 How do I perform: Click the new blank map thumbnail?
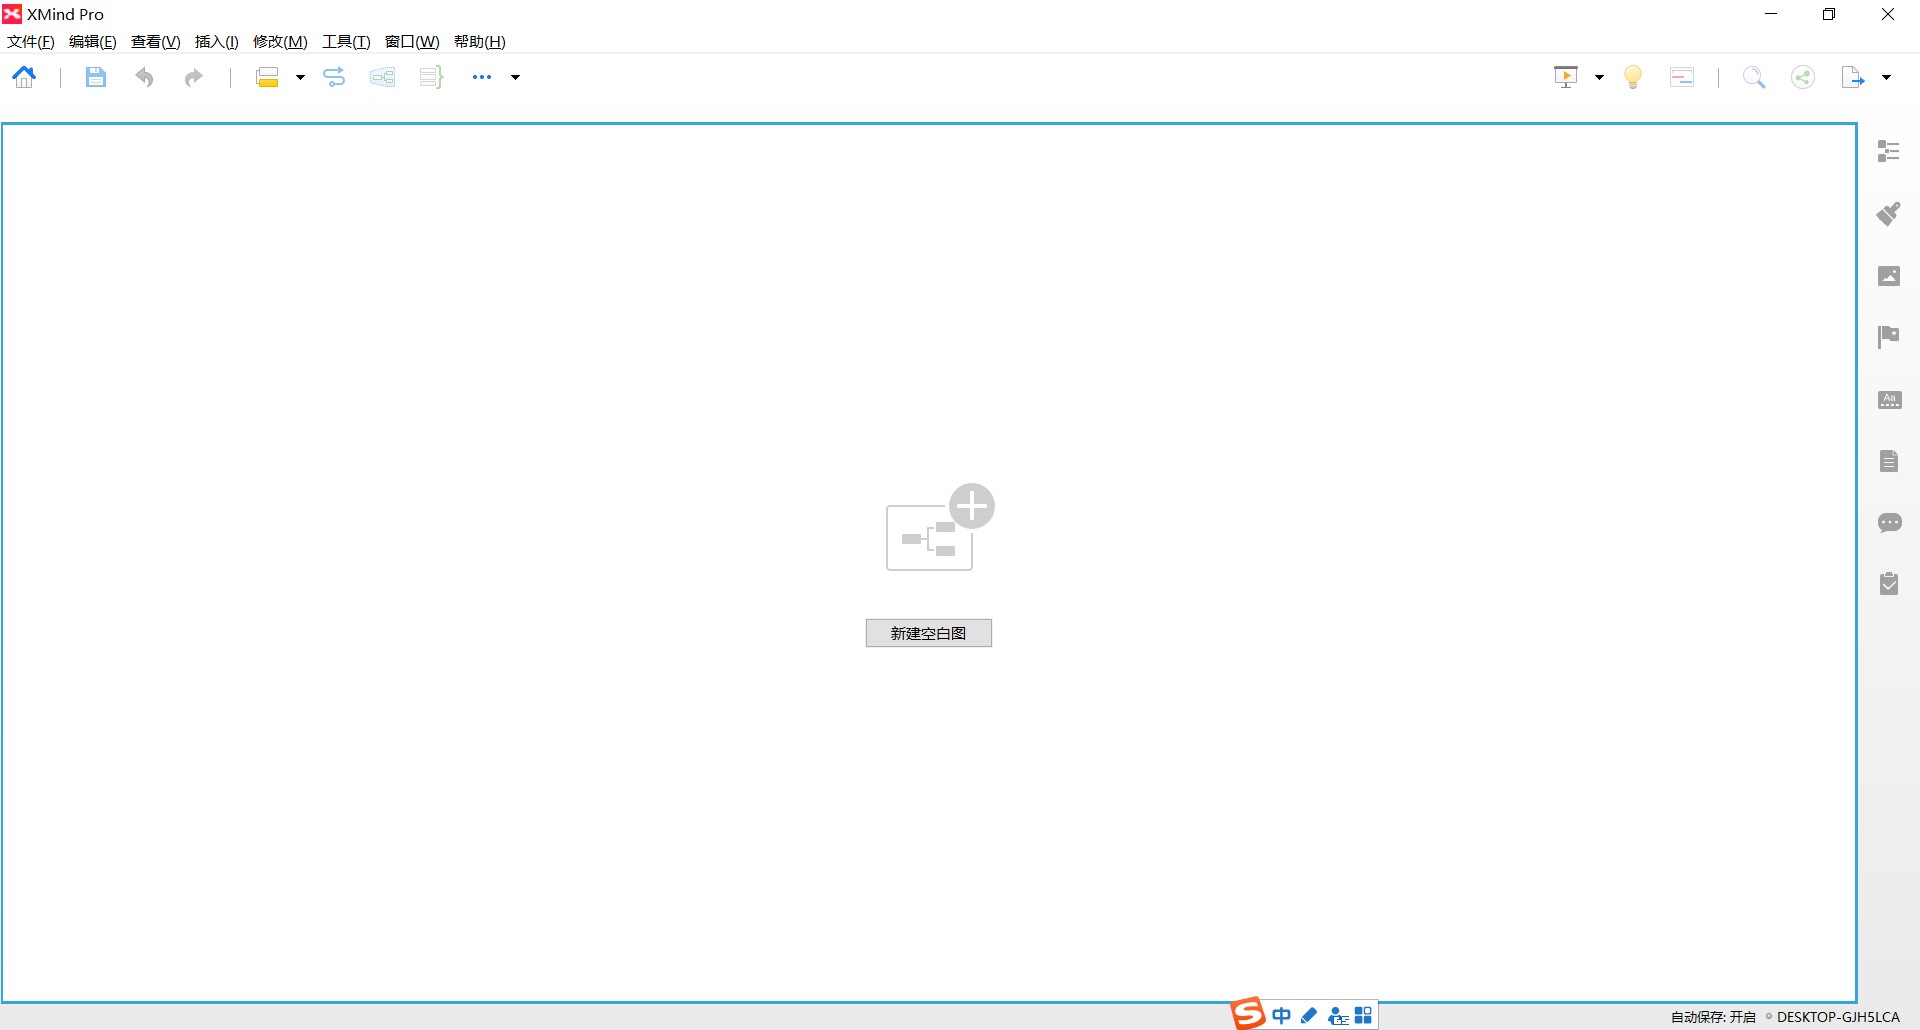pyautogui.click(x=938, y=529)
